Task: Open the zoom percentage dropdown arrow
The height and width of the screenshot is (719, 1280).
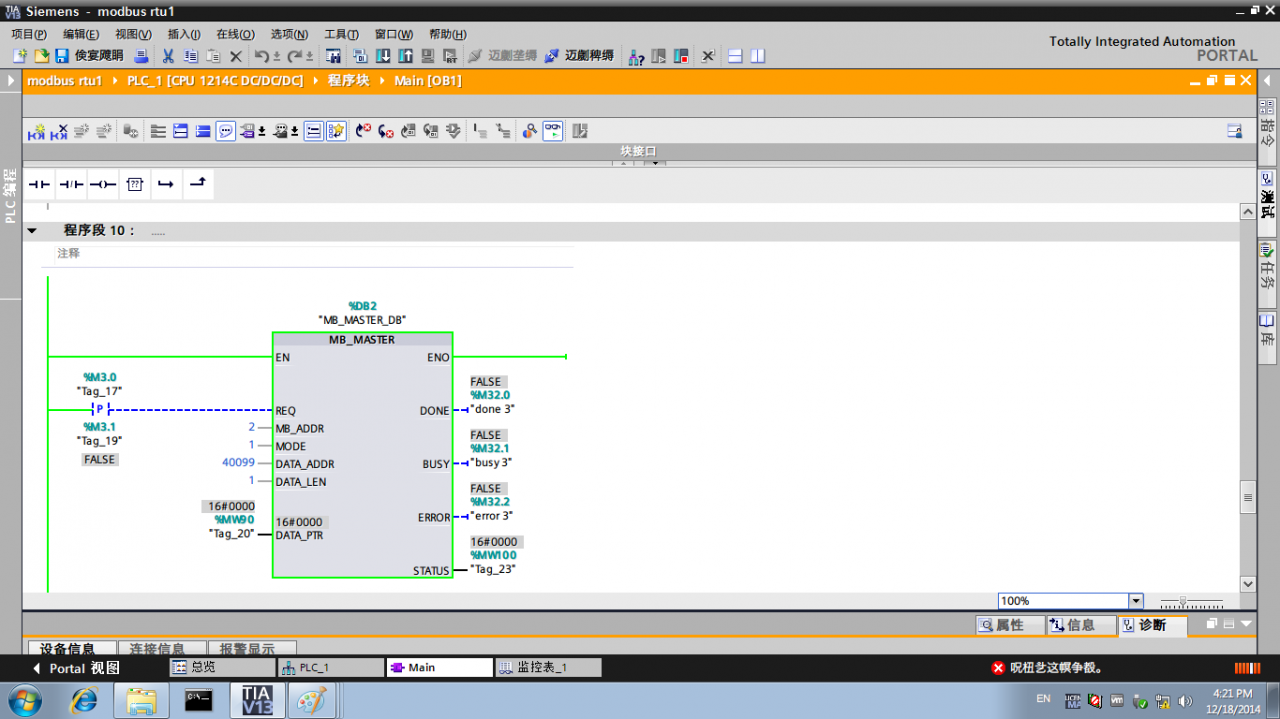Action: pos(1135,601)
